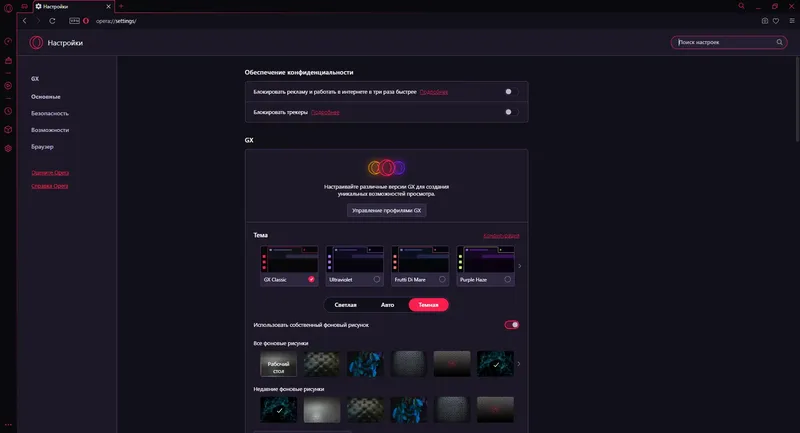Choose Рабочий стол wallpaper tile
This screenshot has width=800, height=433.
click(x=279, y=364)
